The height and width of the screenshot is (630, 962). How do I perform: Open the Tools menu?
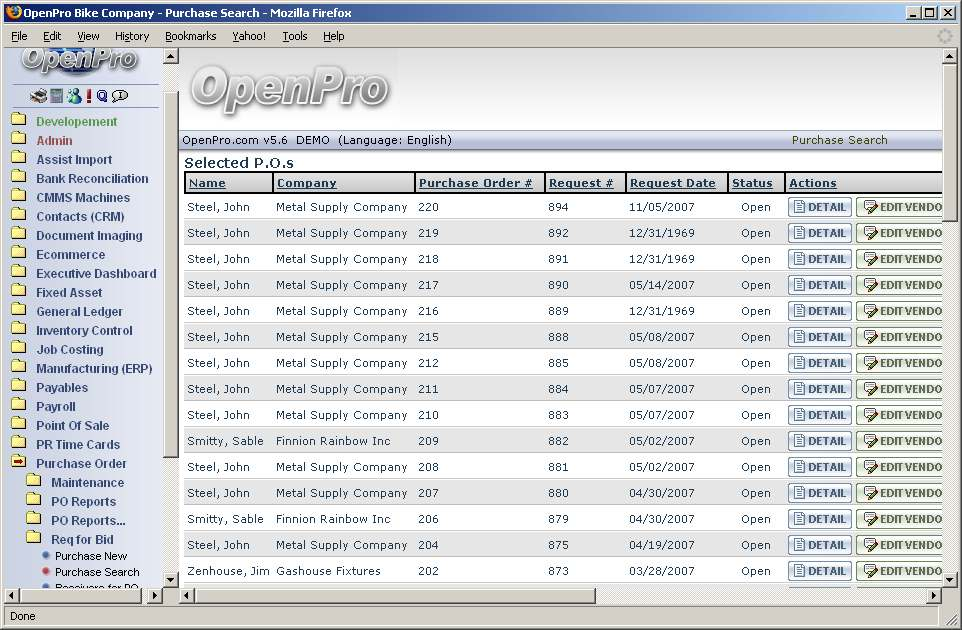[x=295, y=36]
